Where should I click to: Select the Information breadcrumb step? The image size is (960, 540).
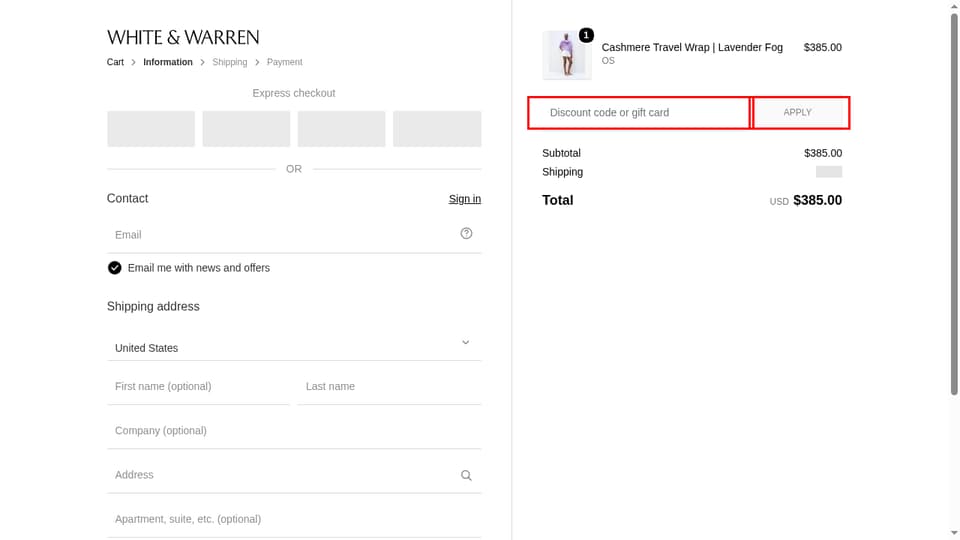pyautogui.click(x=168, y=62)
